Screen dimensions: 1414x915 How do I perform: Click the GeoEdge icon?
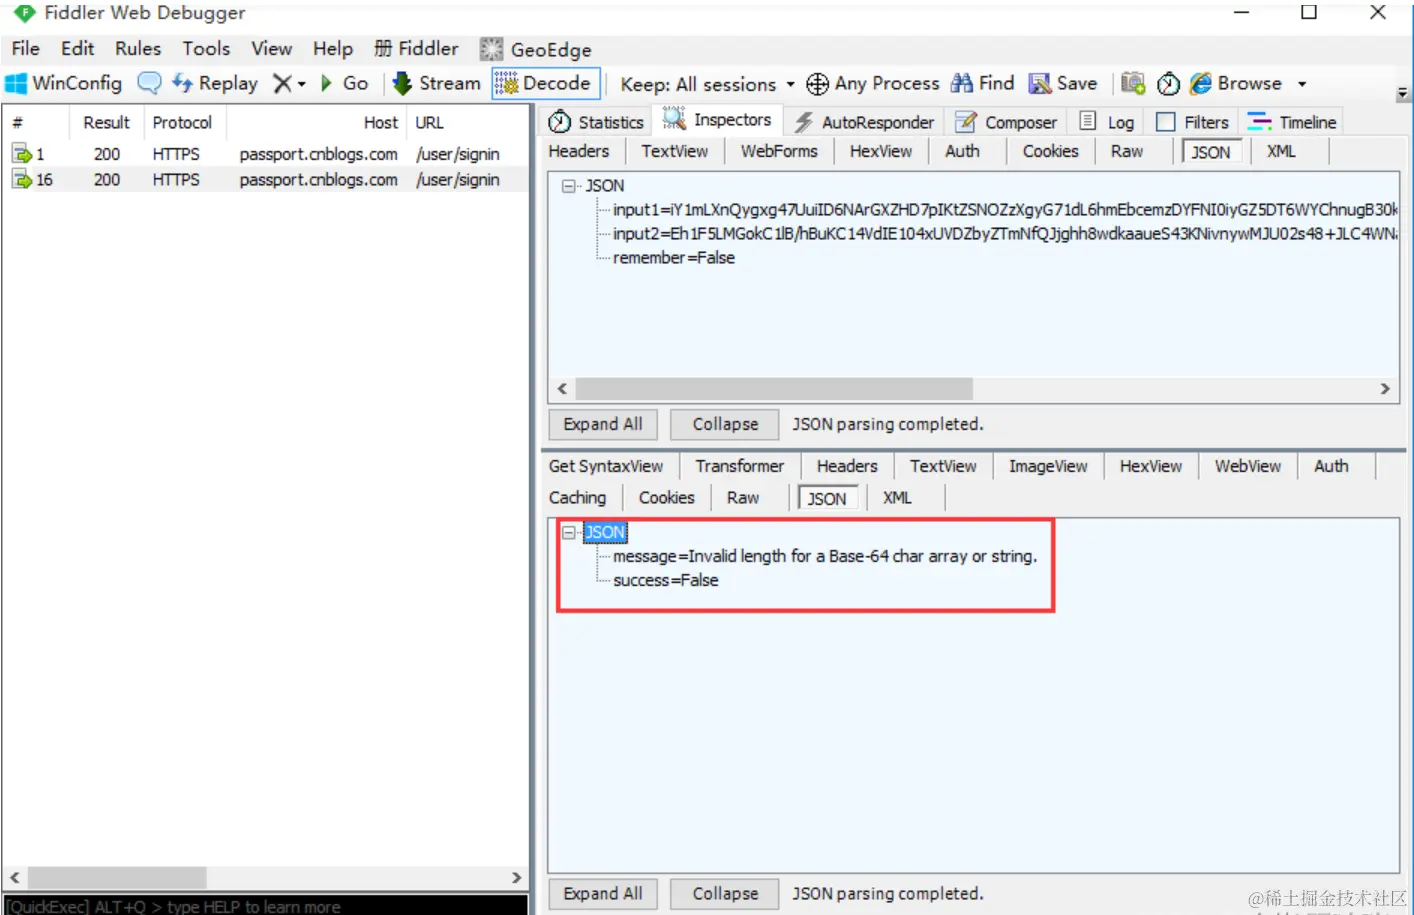491,49
